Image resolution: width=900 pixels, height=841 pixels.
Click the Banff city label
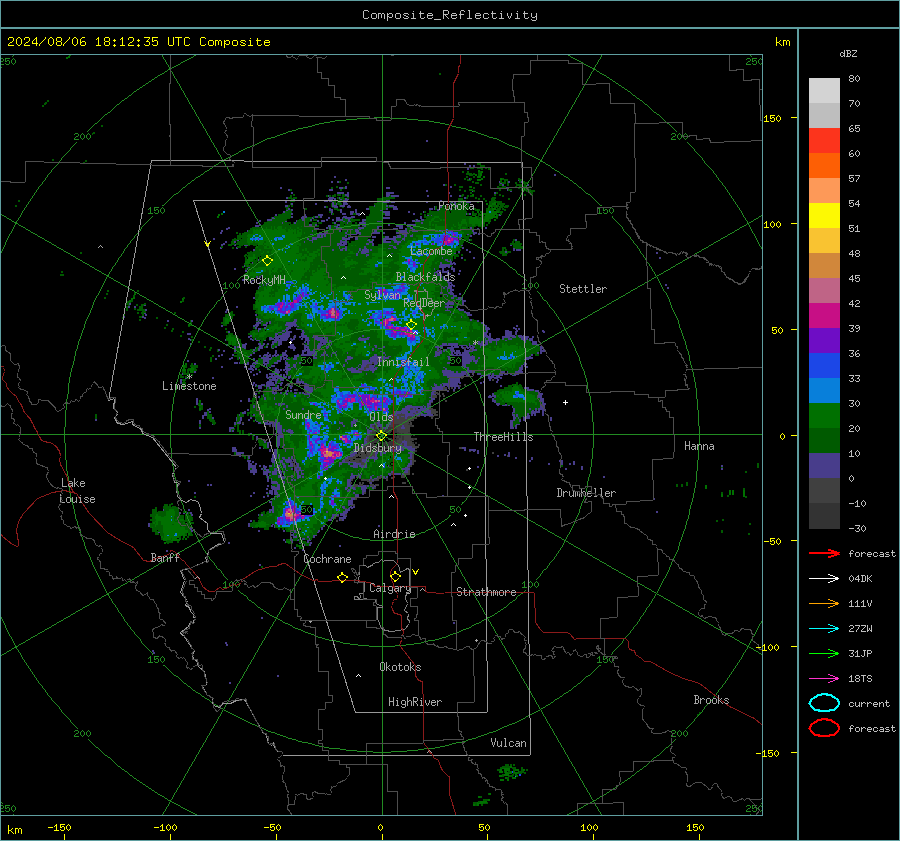pyautogui.click(x=165, y=557)
